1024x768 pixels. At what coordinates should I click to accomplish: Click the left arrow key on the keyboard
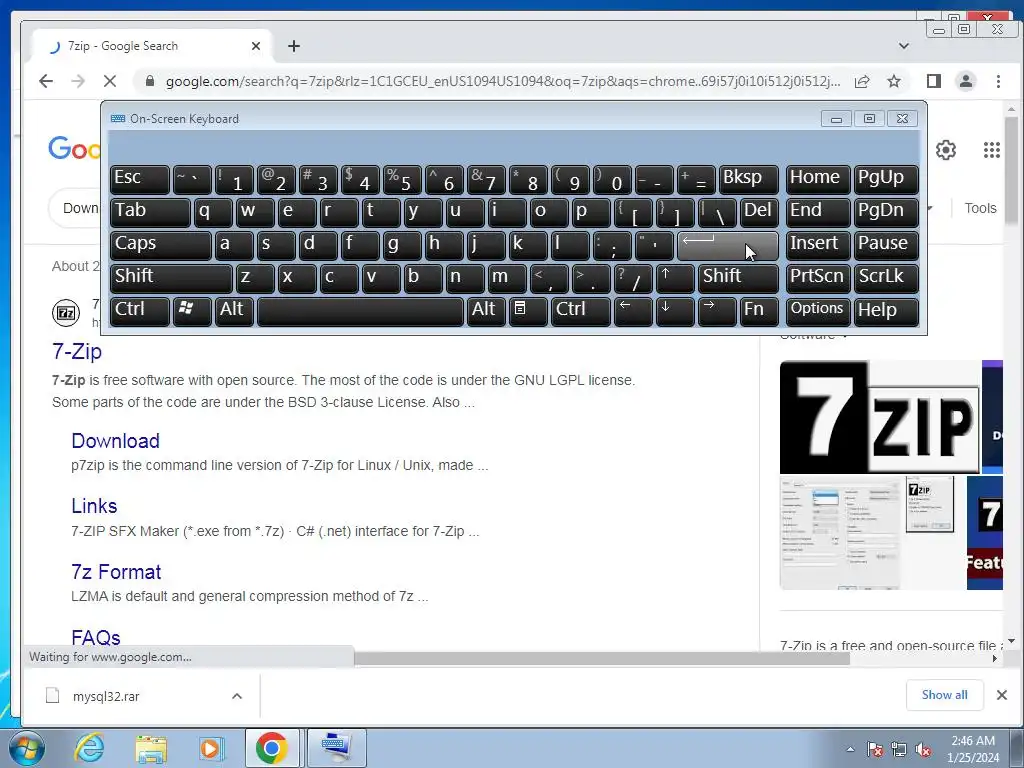tap(632, 311)
